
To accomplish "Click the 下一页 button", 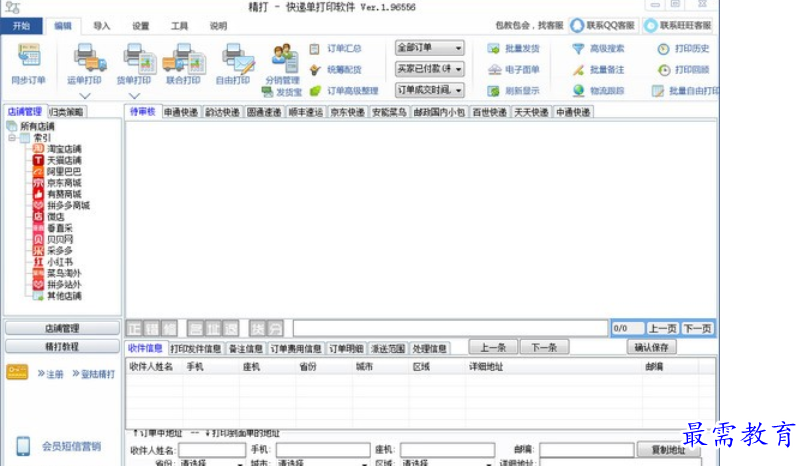I will pos(697,328).
